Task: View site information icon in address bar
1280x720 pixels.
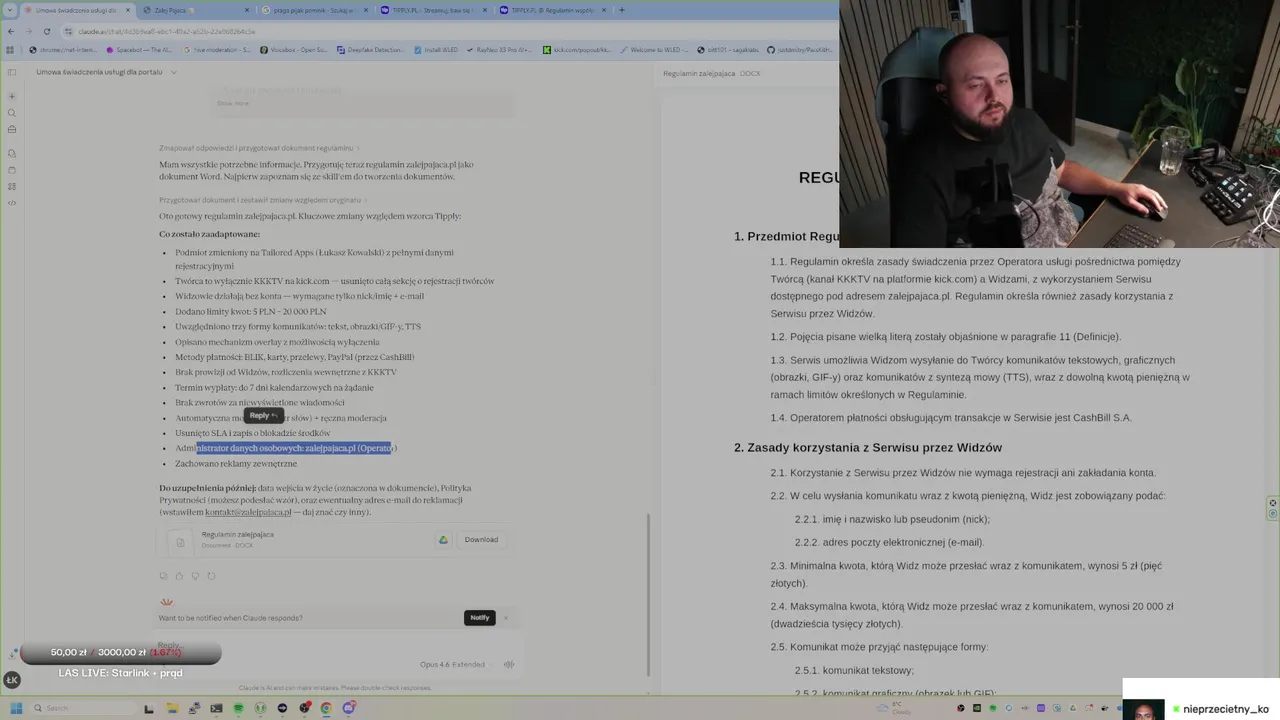Action: tap(68, 31)
